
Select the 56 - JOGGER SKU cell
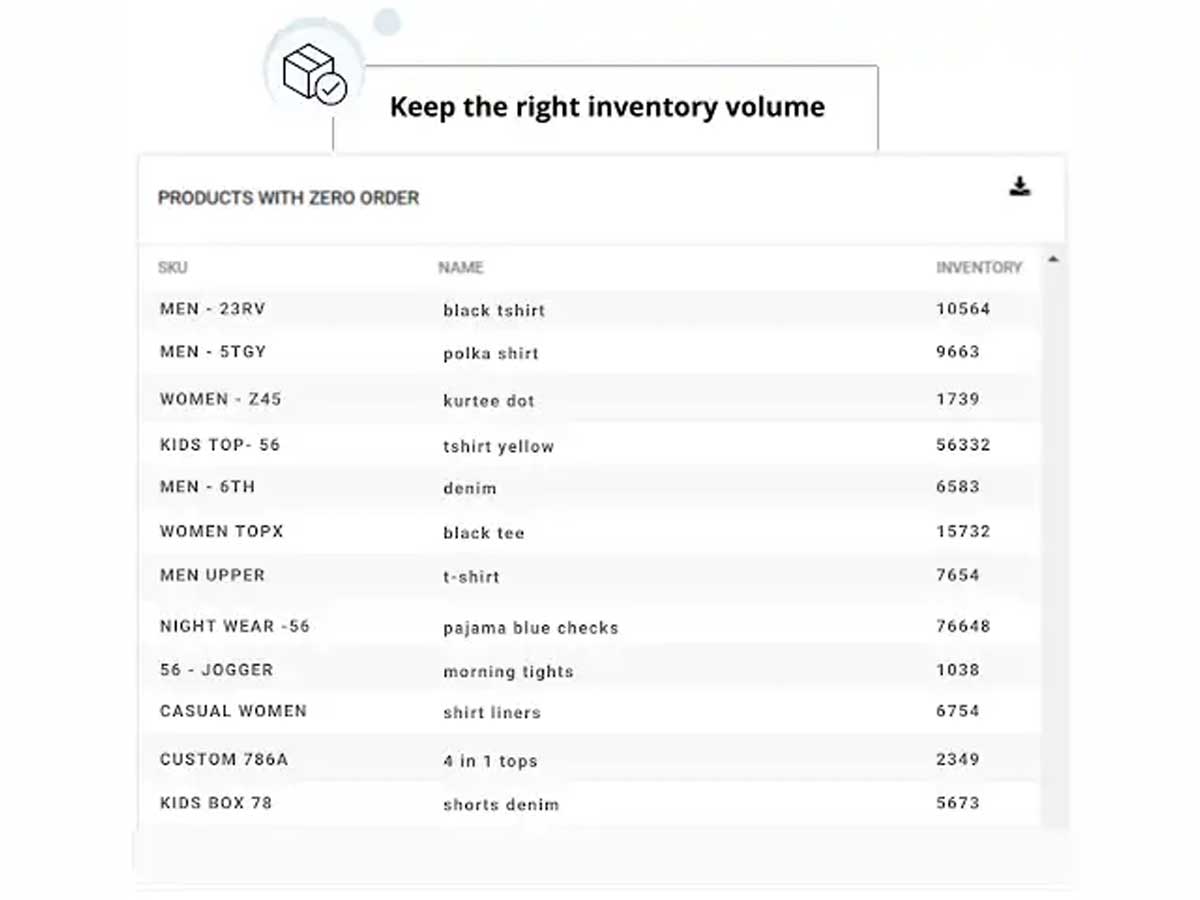[x=216, y=670]
